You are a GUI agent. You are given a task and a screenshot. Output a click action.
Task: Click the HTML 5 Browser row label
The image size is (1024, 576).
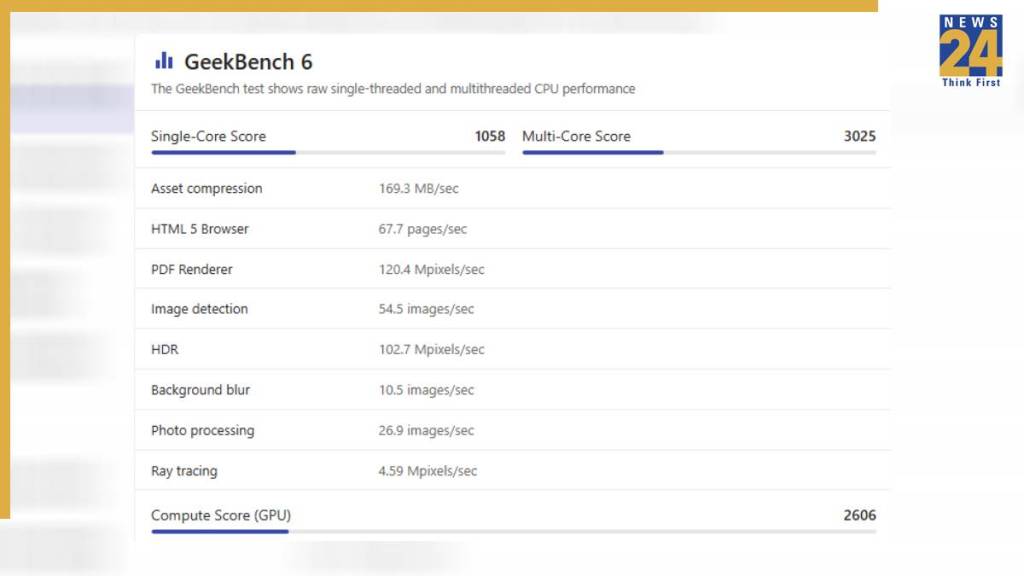pos(200,229)
